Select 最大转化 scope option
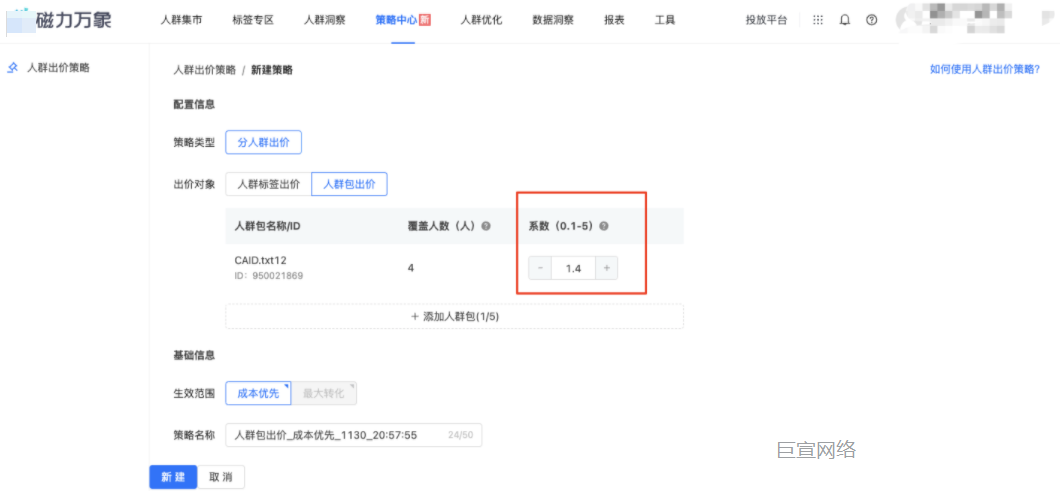1060x491 pixels. [x=324, y=394]
